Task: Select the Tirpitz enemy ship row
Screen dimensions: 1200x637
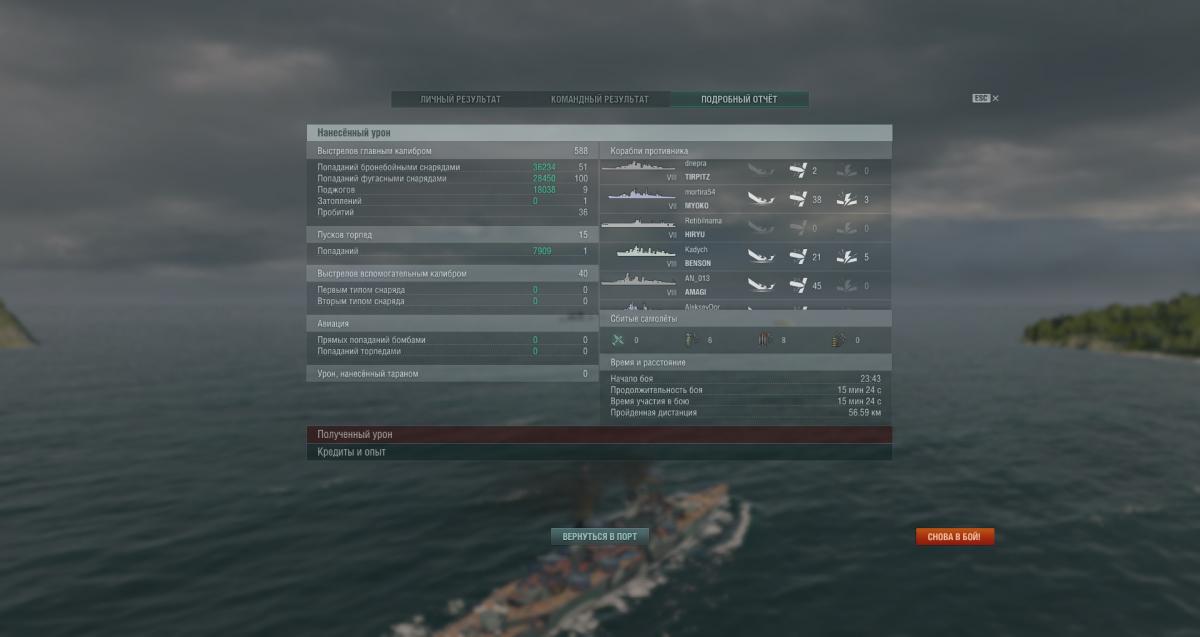Action: coord(746,170)
